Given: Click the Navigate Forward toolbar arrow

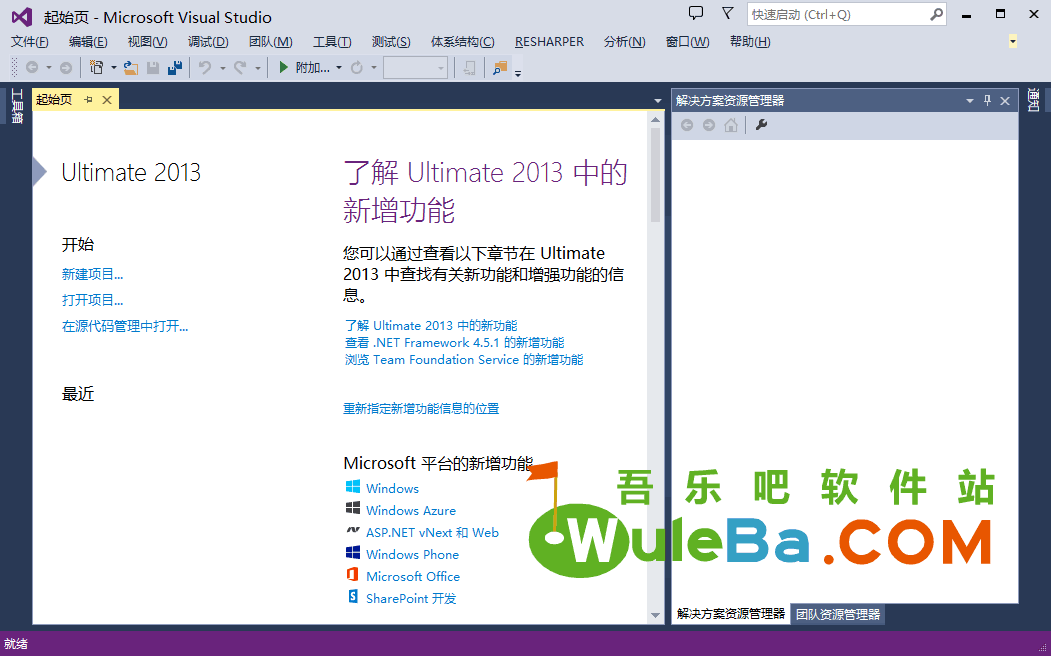Looking at the screenshot, I should click(x=66, y=67).
